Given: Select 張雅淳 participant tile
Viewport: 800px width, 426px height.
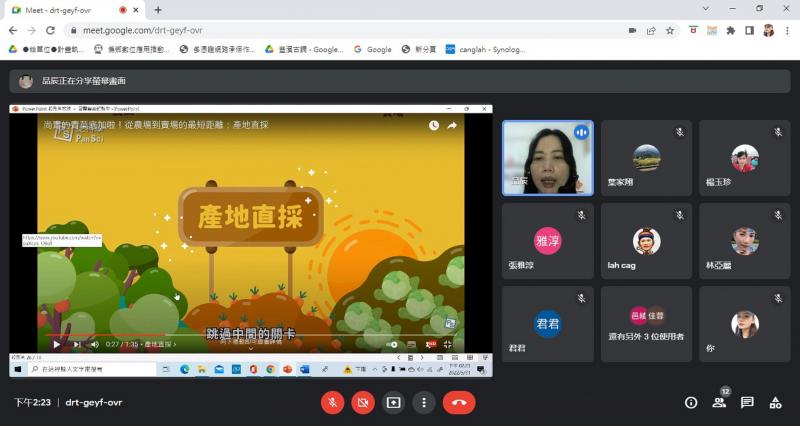Looking at the screenshot, I should 548,241.
